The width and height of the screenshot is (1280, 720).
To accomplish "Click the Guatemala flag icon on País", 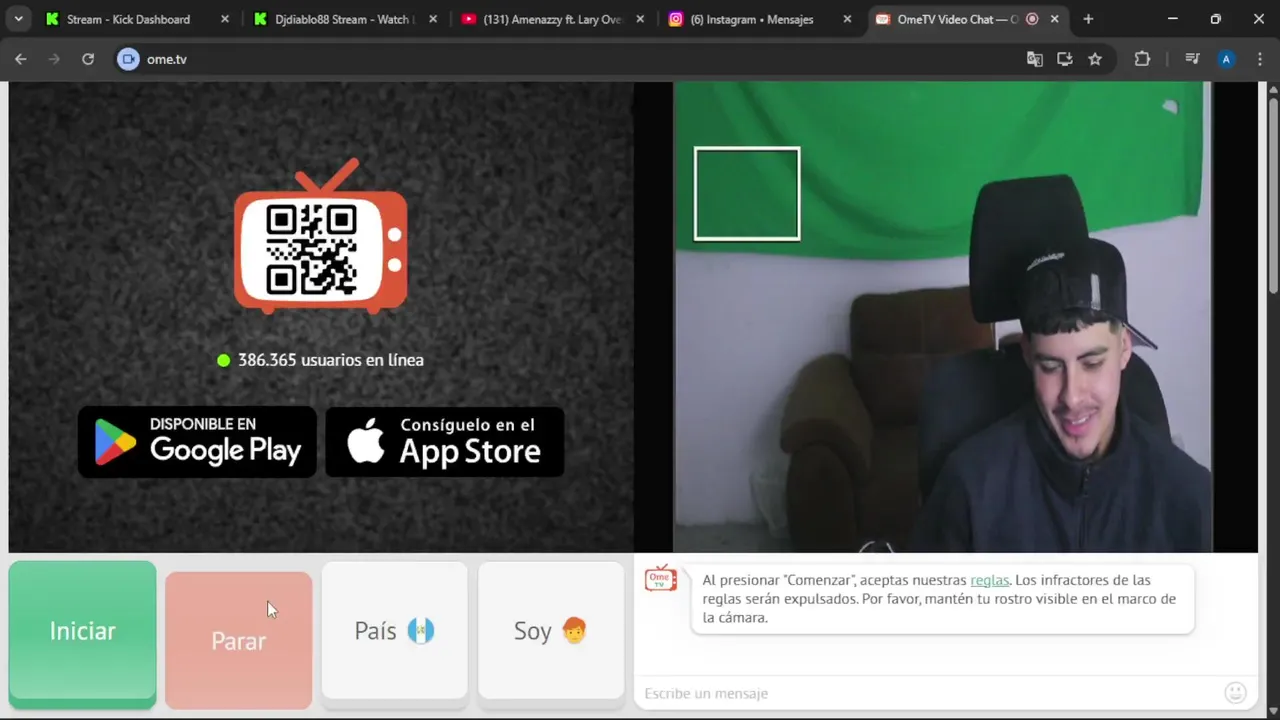I will coord(421,631).
